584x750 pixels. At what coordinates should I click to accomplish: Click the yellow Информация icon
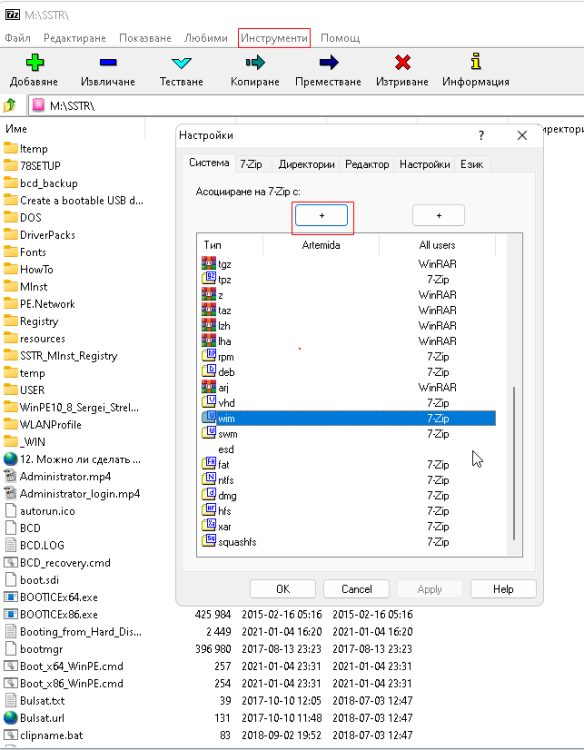tap(475, 62)
